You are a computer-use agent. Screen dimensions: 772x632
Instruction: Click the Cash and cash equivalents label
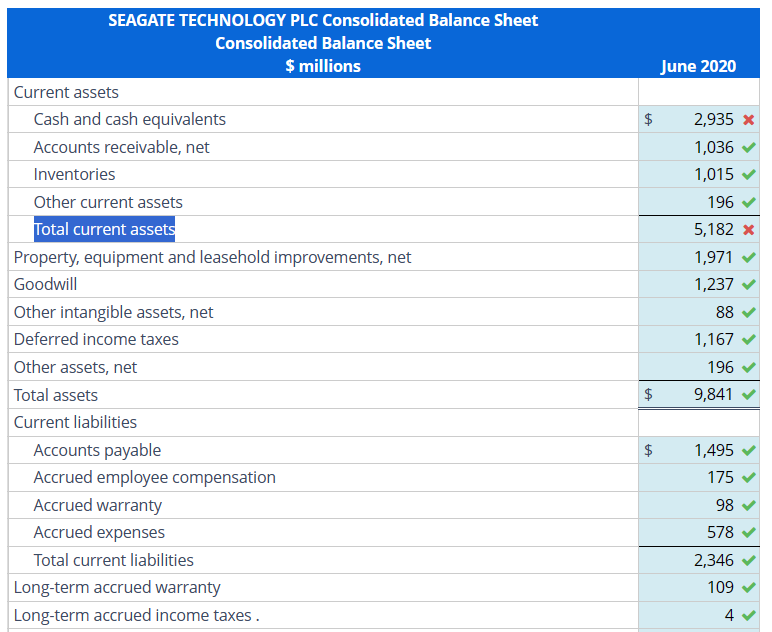(129, 120)
